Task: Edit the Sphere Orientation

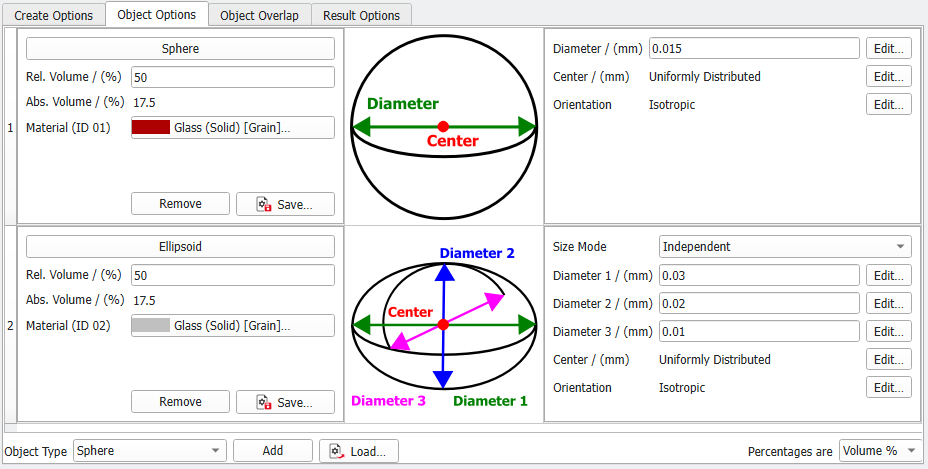Action: (x=889, y=104)
